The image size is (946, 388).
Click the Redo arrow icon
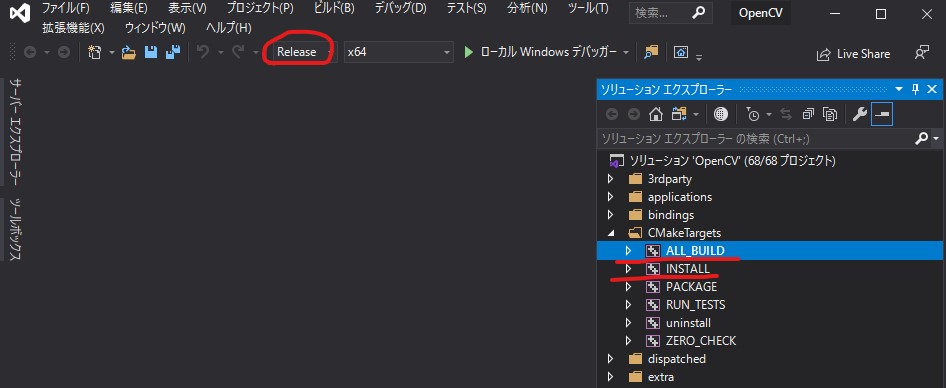tap(238, 52)
